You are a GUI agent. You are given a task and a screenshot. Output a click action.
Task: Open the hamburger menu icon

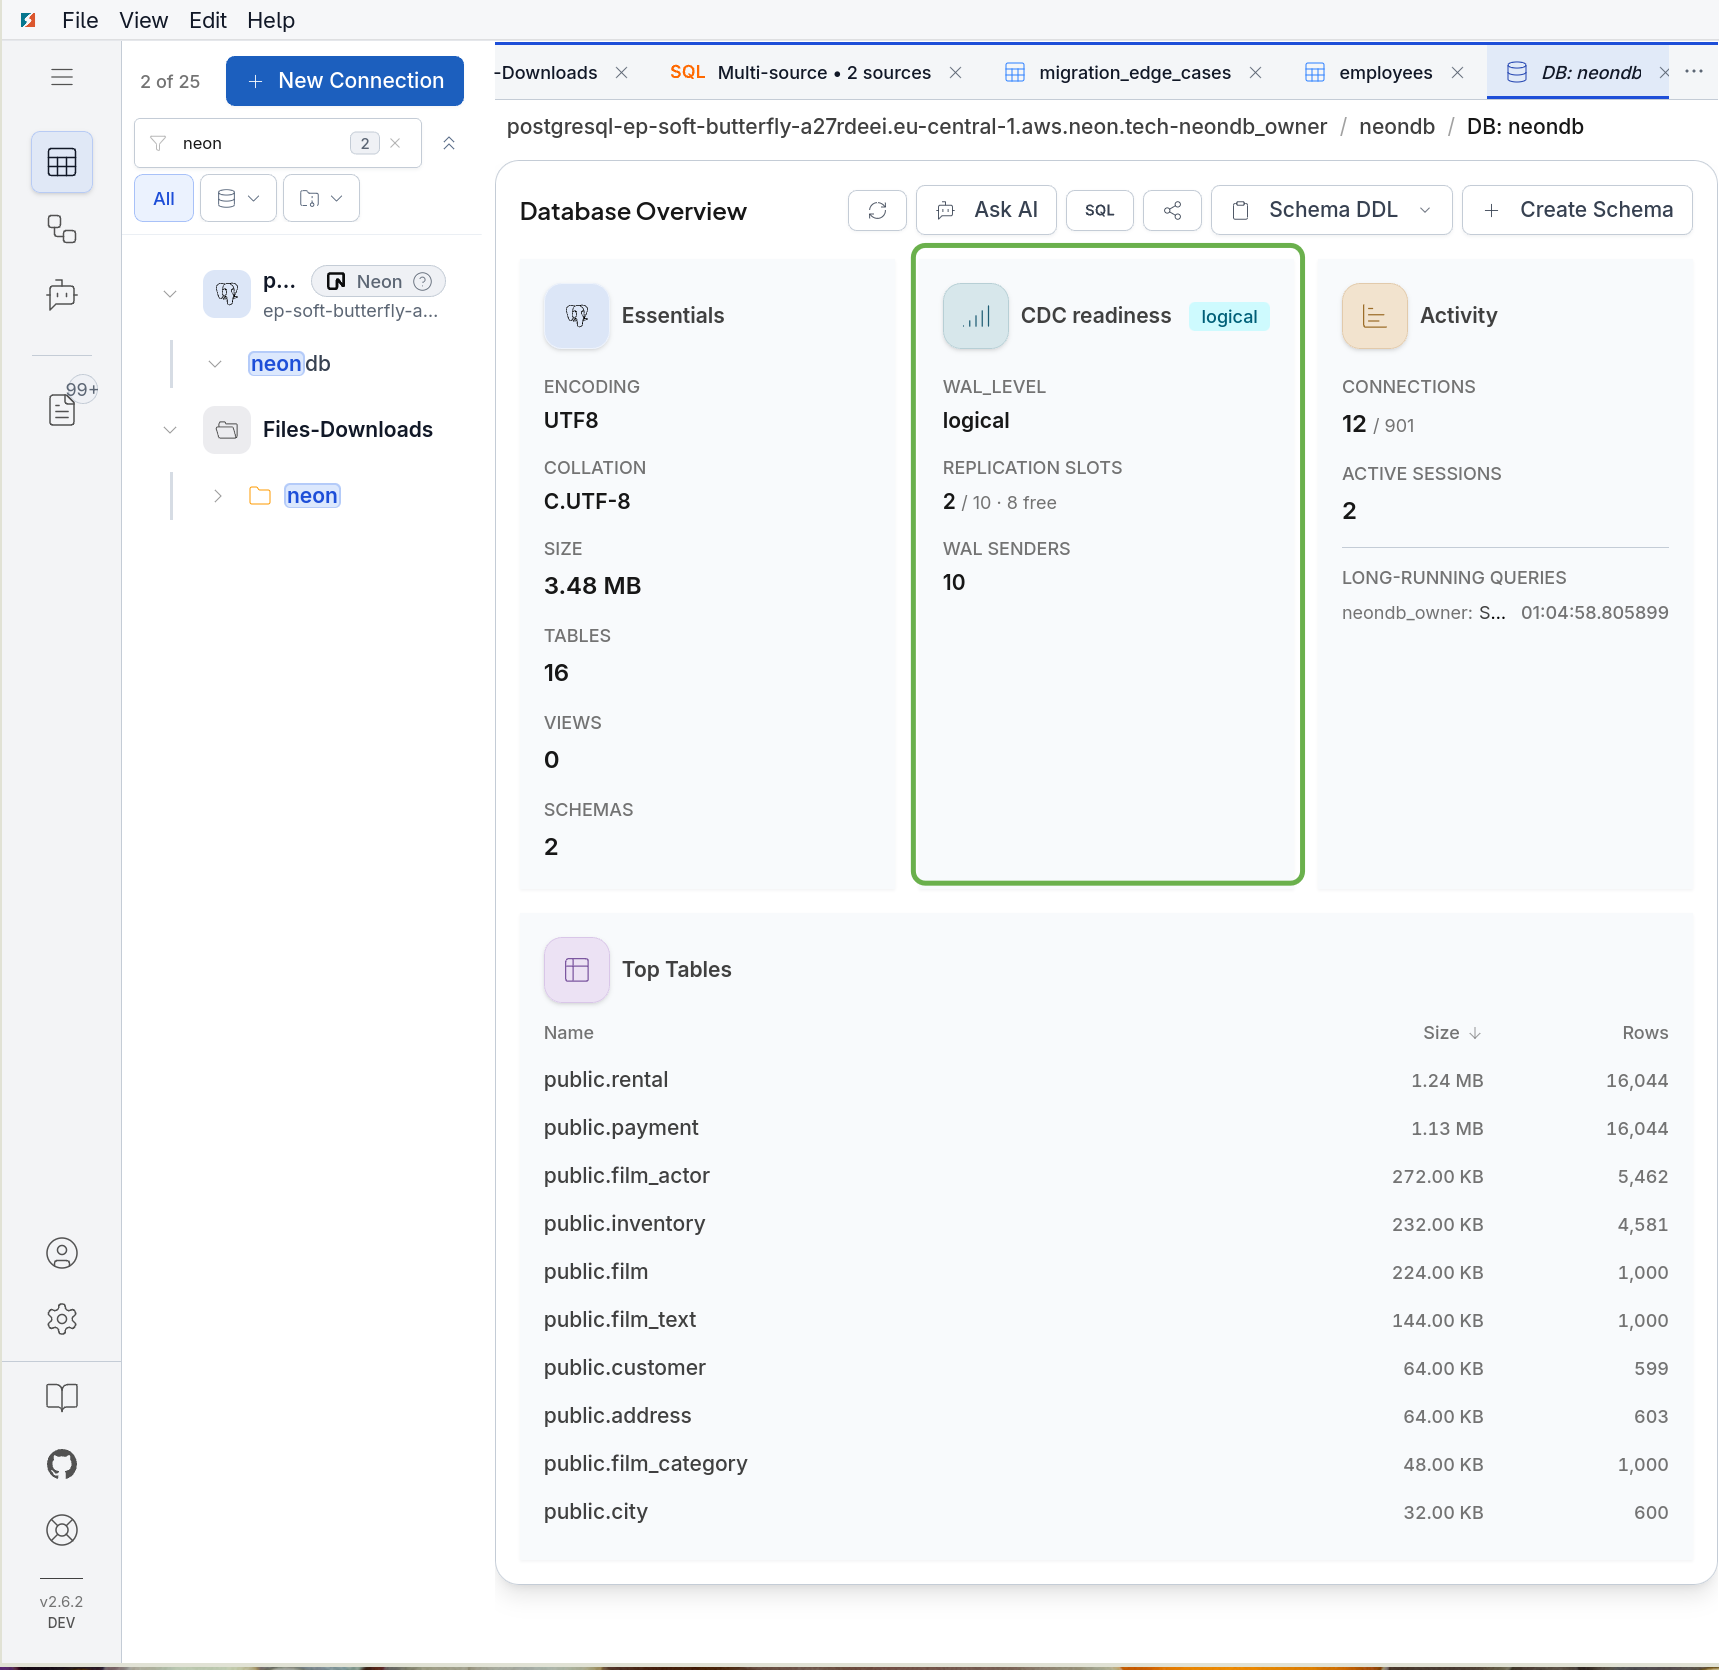[x=62, y=77]
